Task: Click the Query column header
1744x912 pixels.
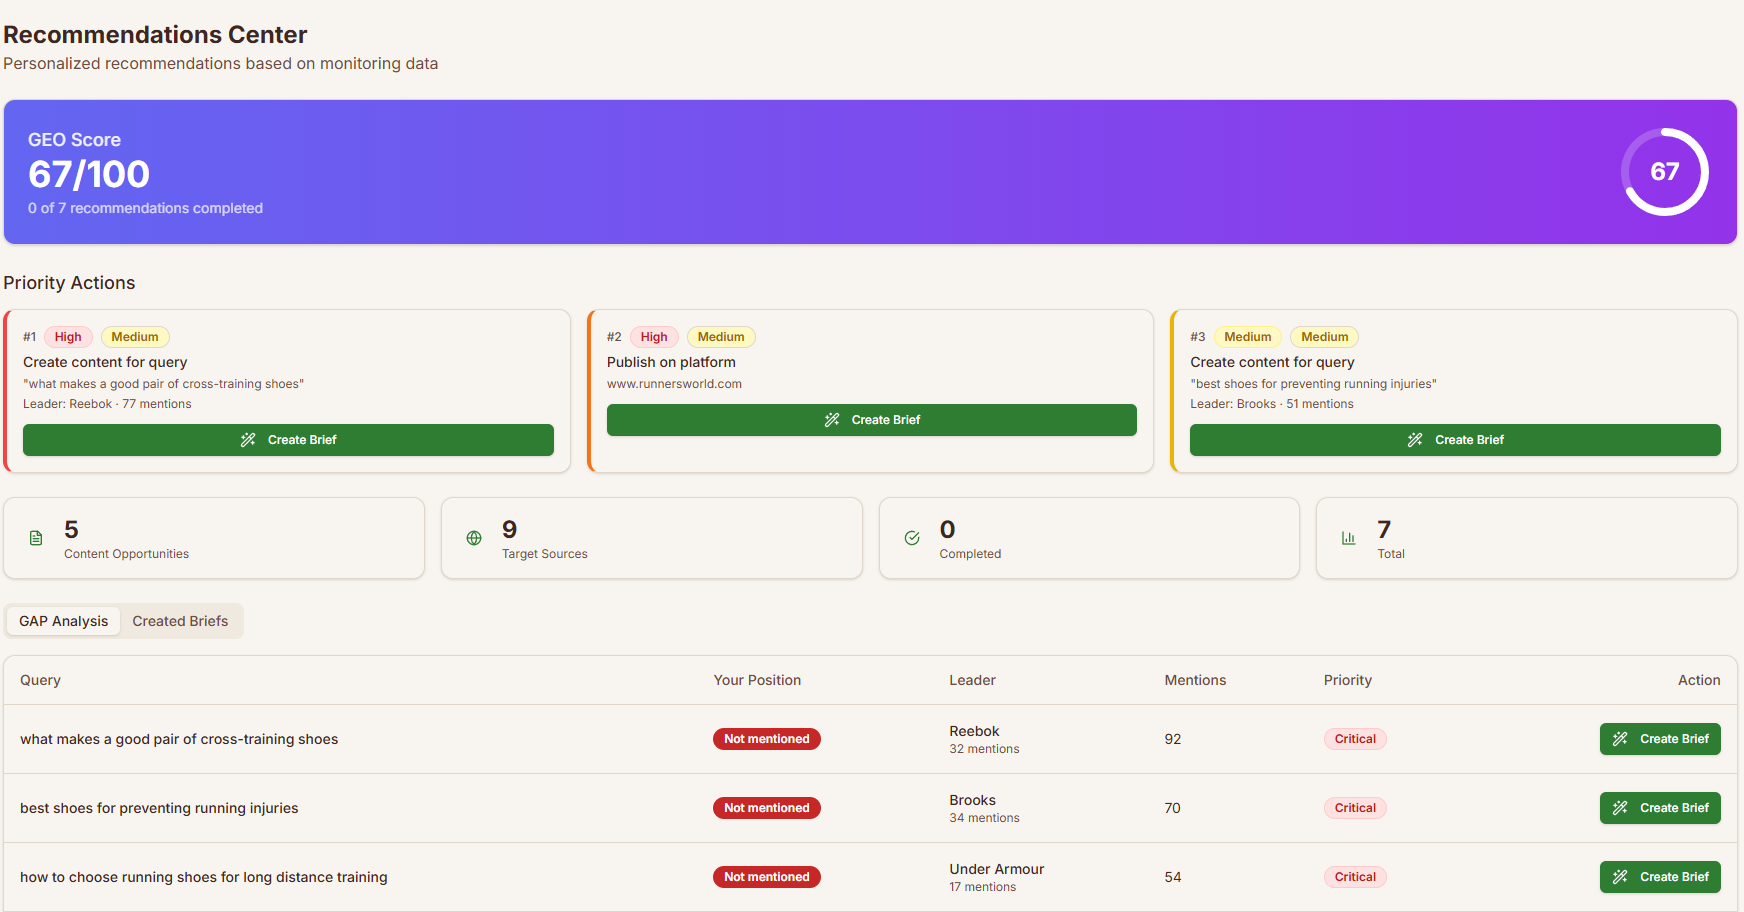Action: click(x=40, y=680)
